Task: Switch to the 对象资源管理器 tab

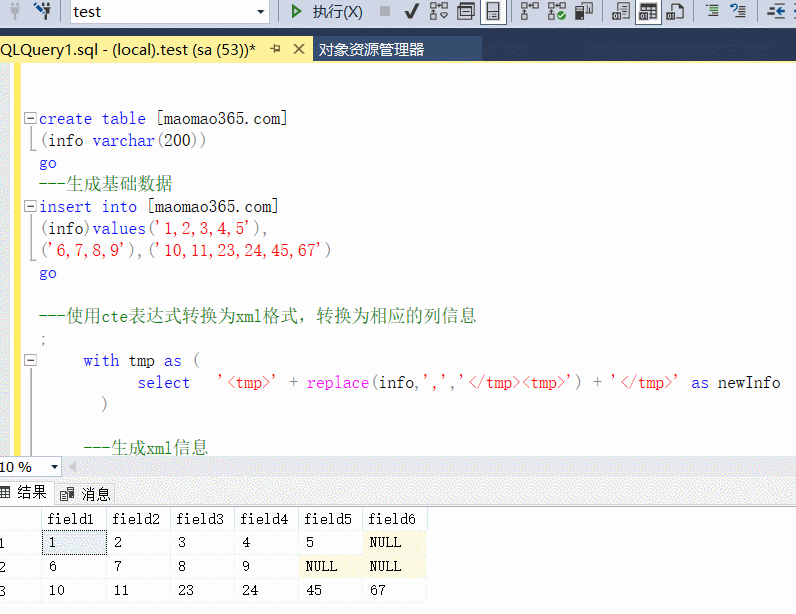Action: (371, 49)
